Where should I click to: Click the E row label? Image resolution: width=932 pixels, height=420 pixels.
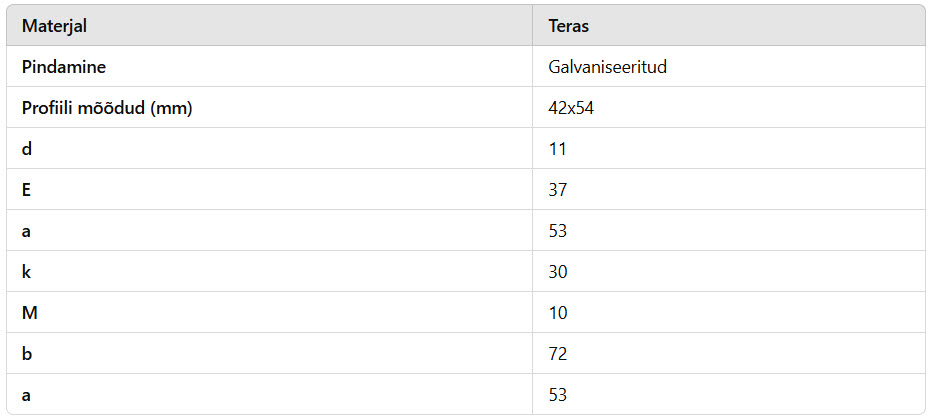click(x=26, y=190)
